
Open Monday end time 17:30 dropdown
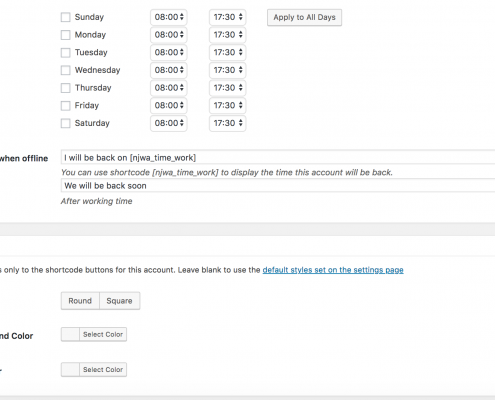point(228,35)
